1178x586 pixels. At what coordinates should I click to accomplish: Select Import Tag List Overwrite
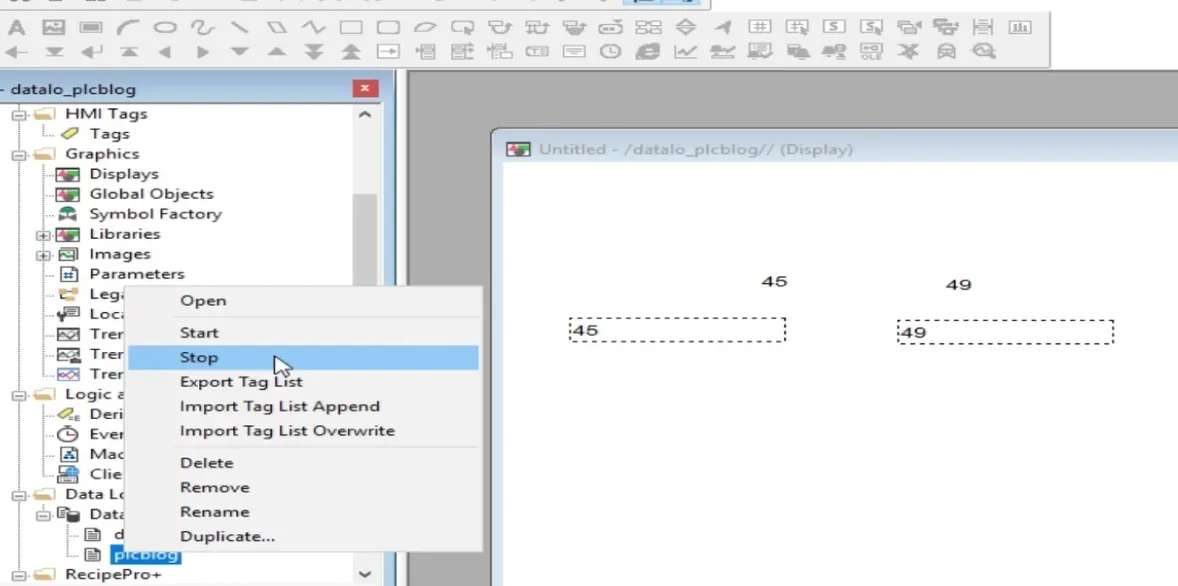pyautogui.click(x=304, y=431)
